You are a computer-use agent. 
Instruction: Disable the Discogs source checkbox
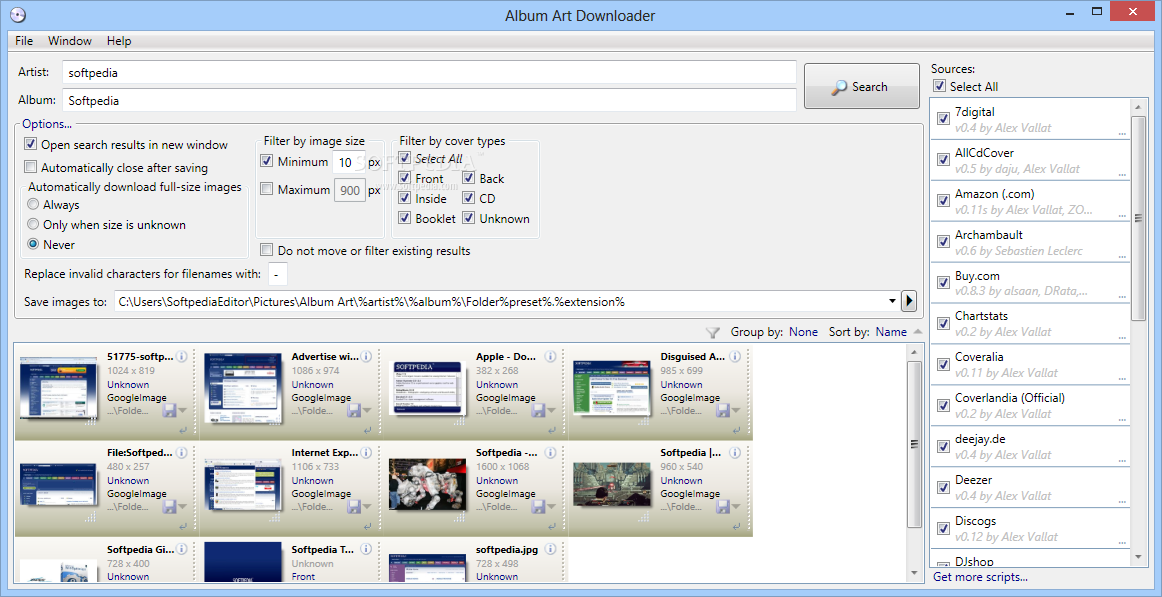(x=943, y=528)
